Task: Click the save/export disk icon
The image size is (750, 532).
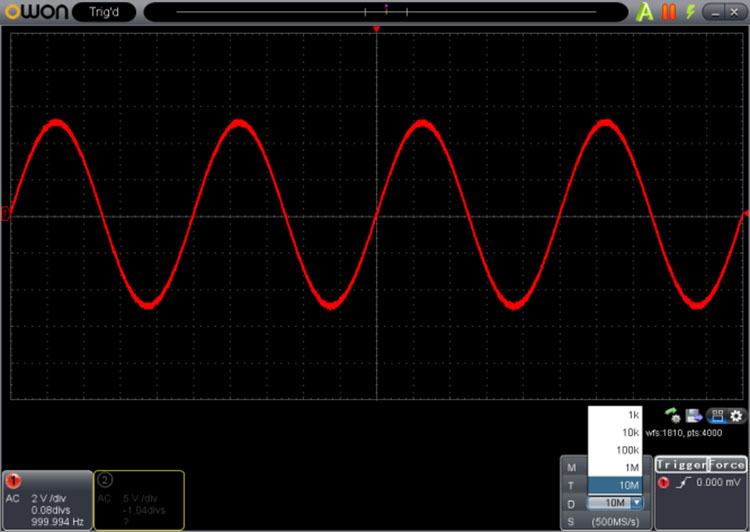Action: tap(694, 415)
